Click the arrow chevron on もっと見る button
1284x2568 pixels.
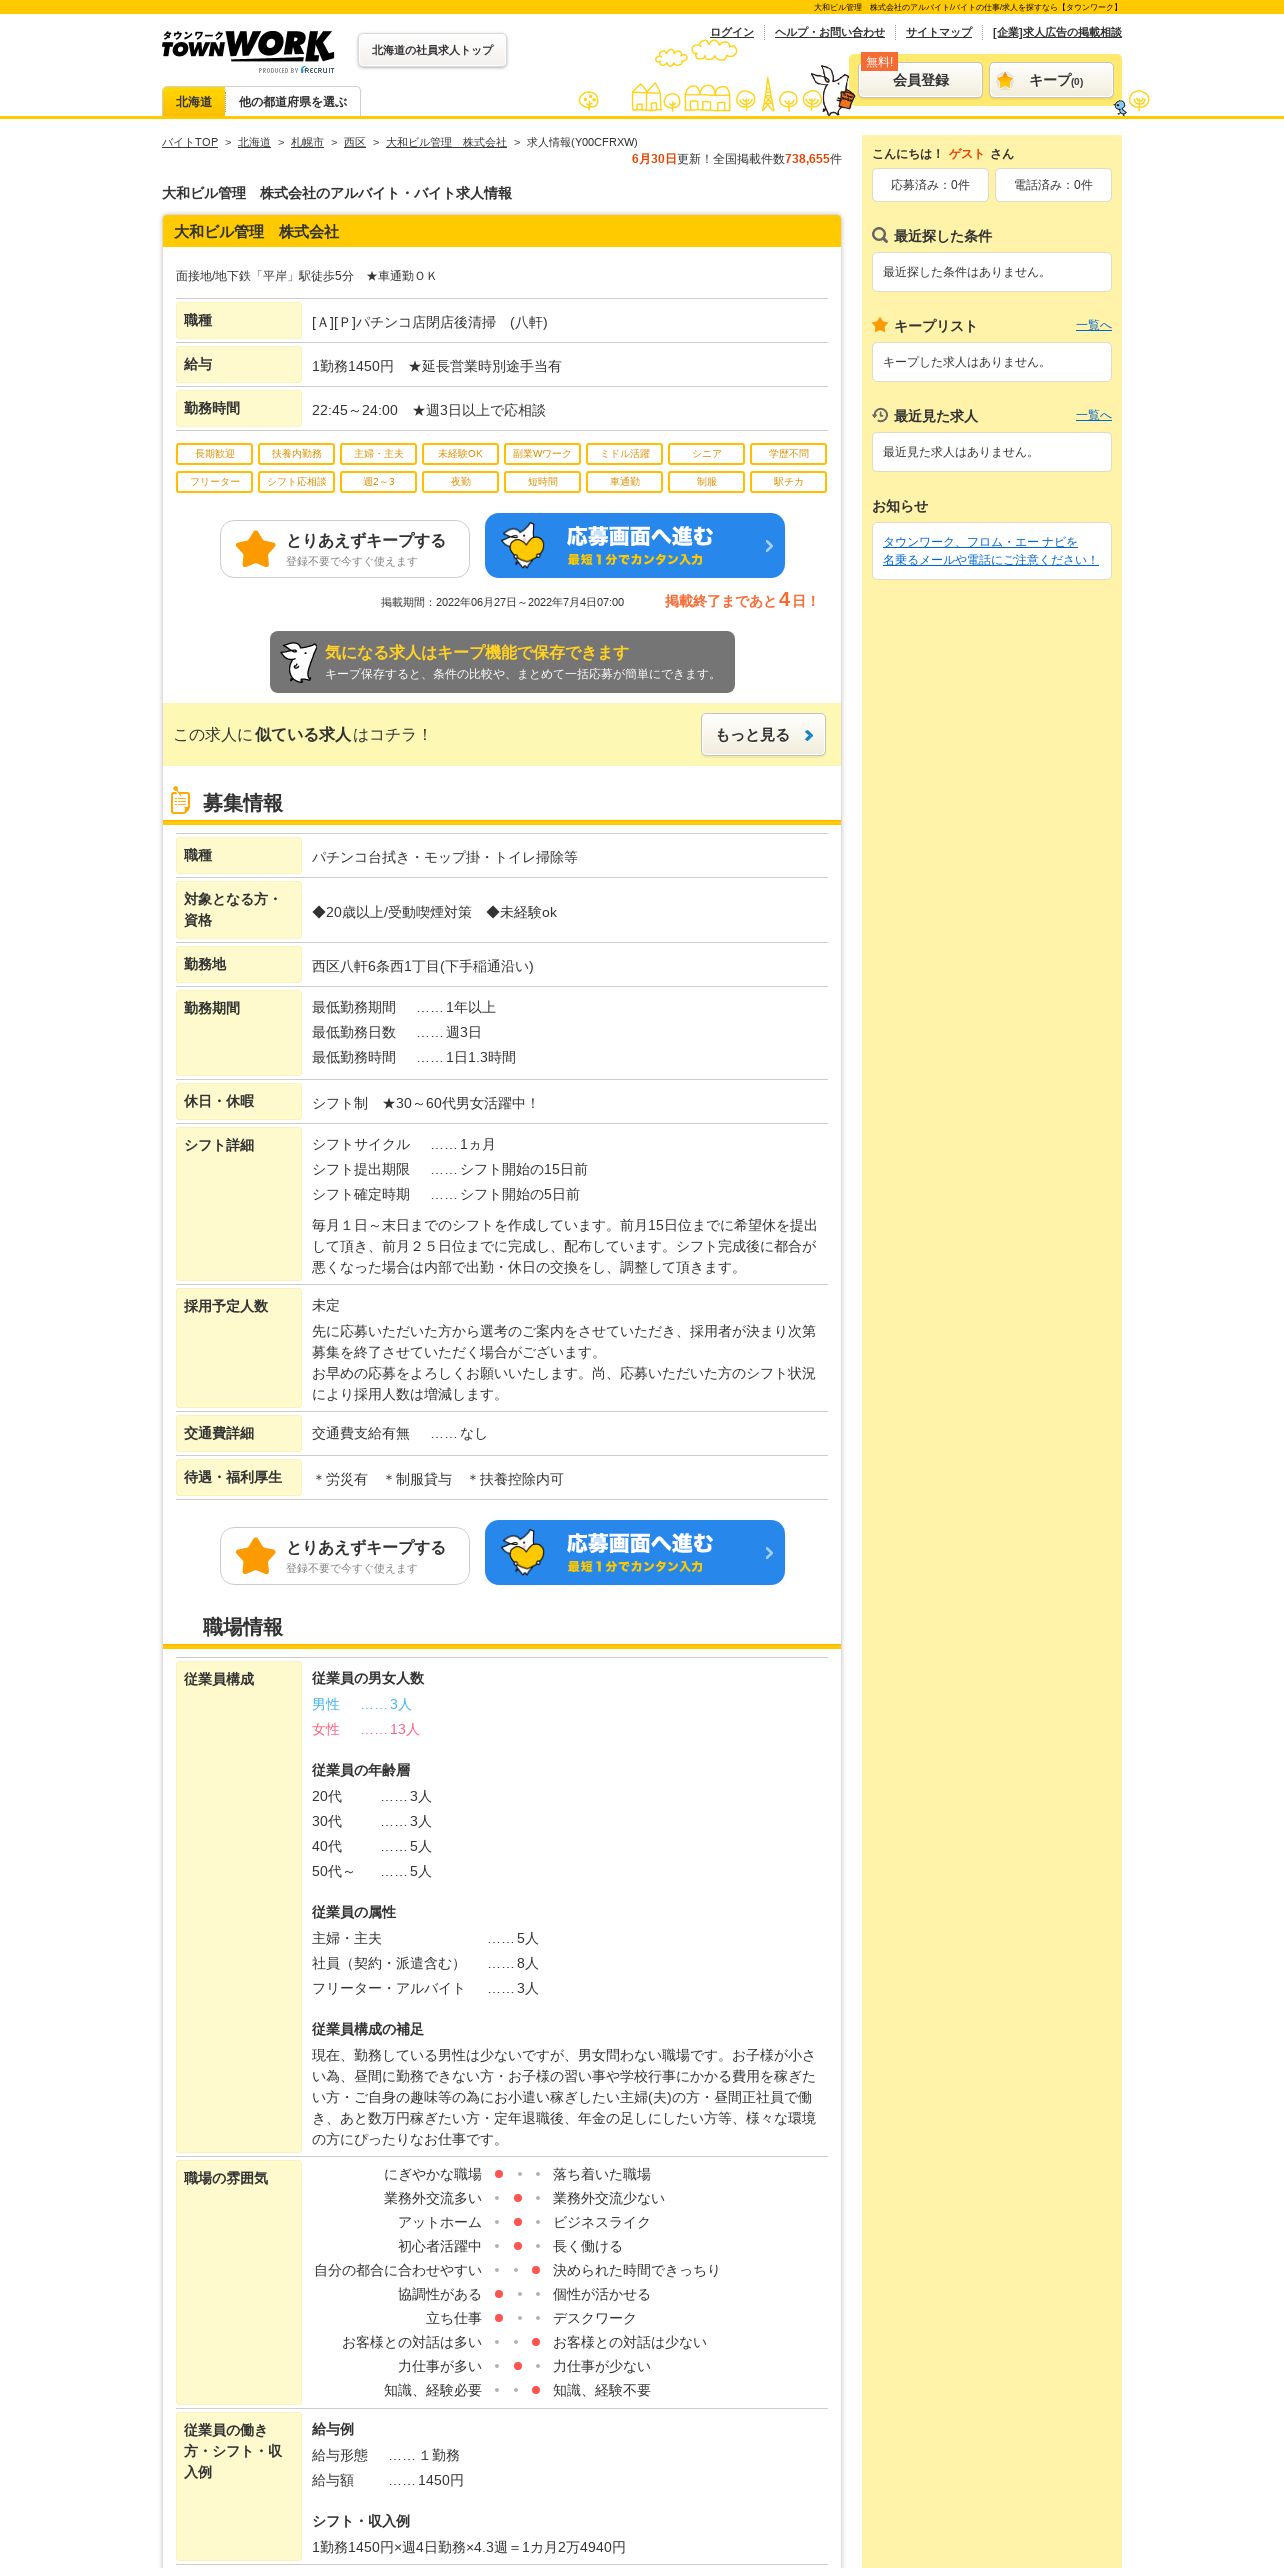pos(808,735)
